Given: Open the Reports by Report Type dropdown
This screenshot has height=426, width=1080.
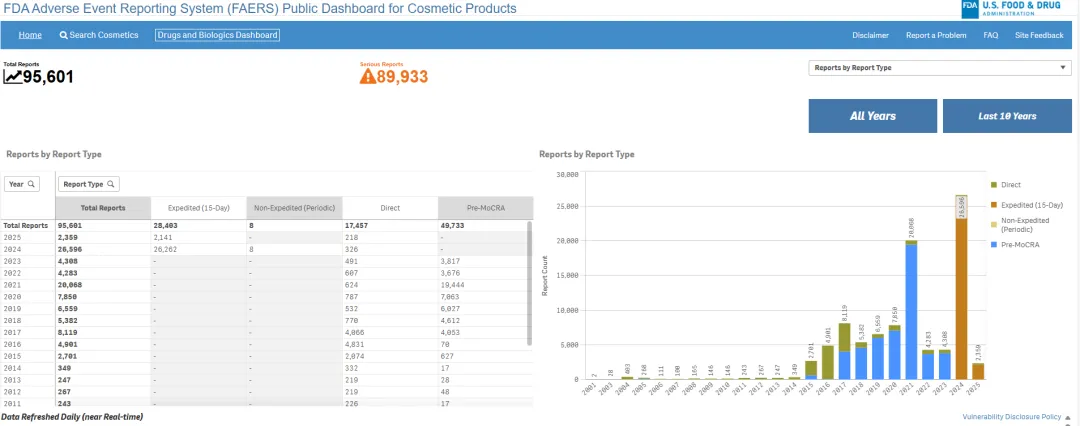Looking at the screenshot, I should [x=939, y=68].
